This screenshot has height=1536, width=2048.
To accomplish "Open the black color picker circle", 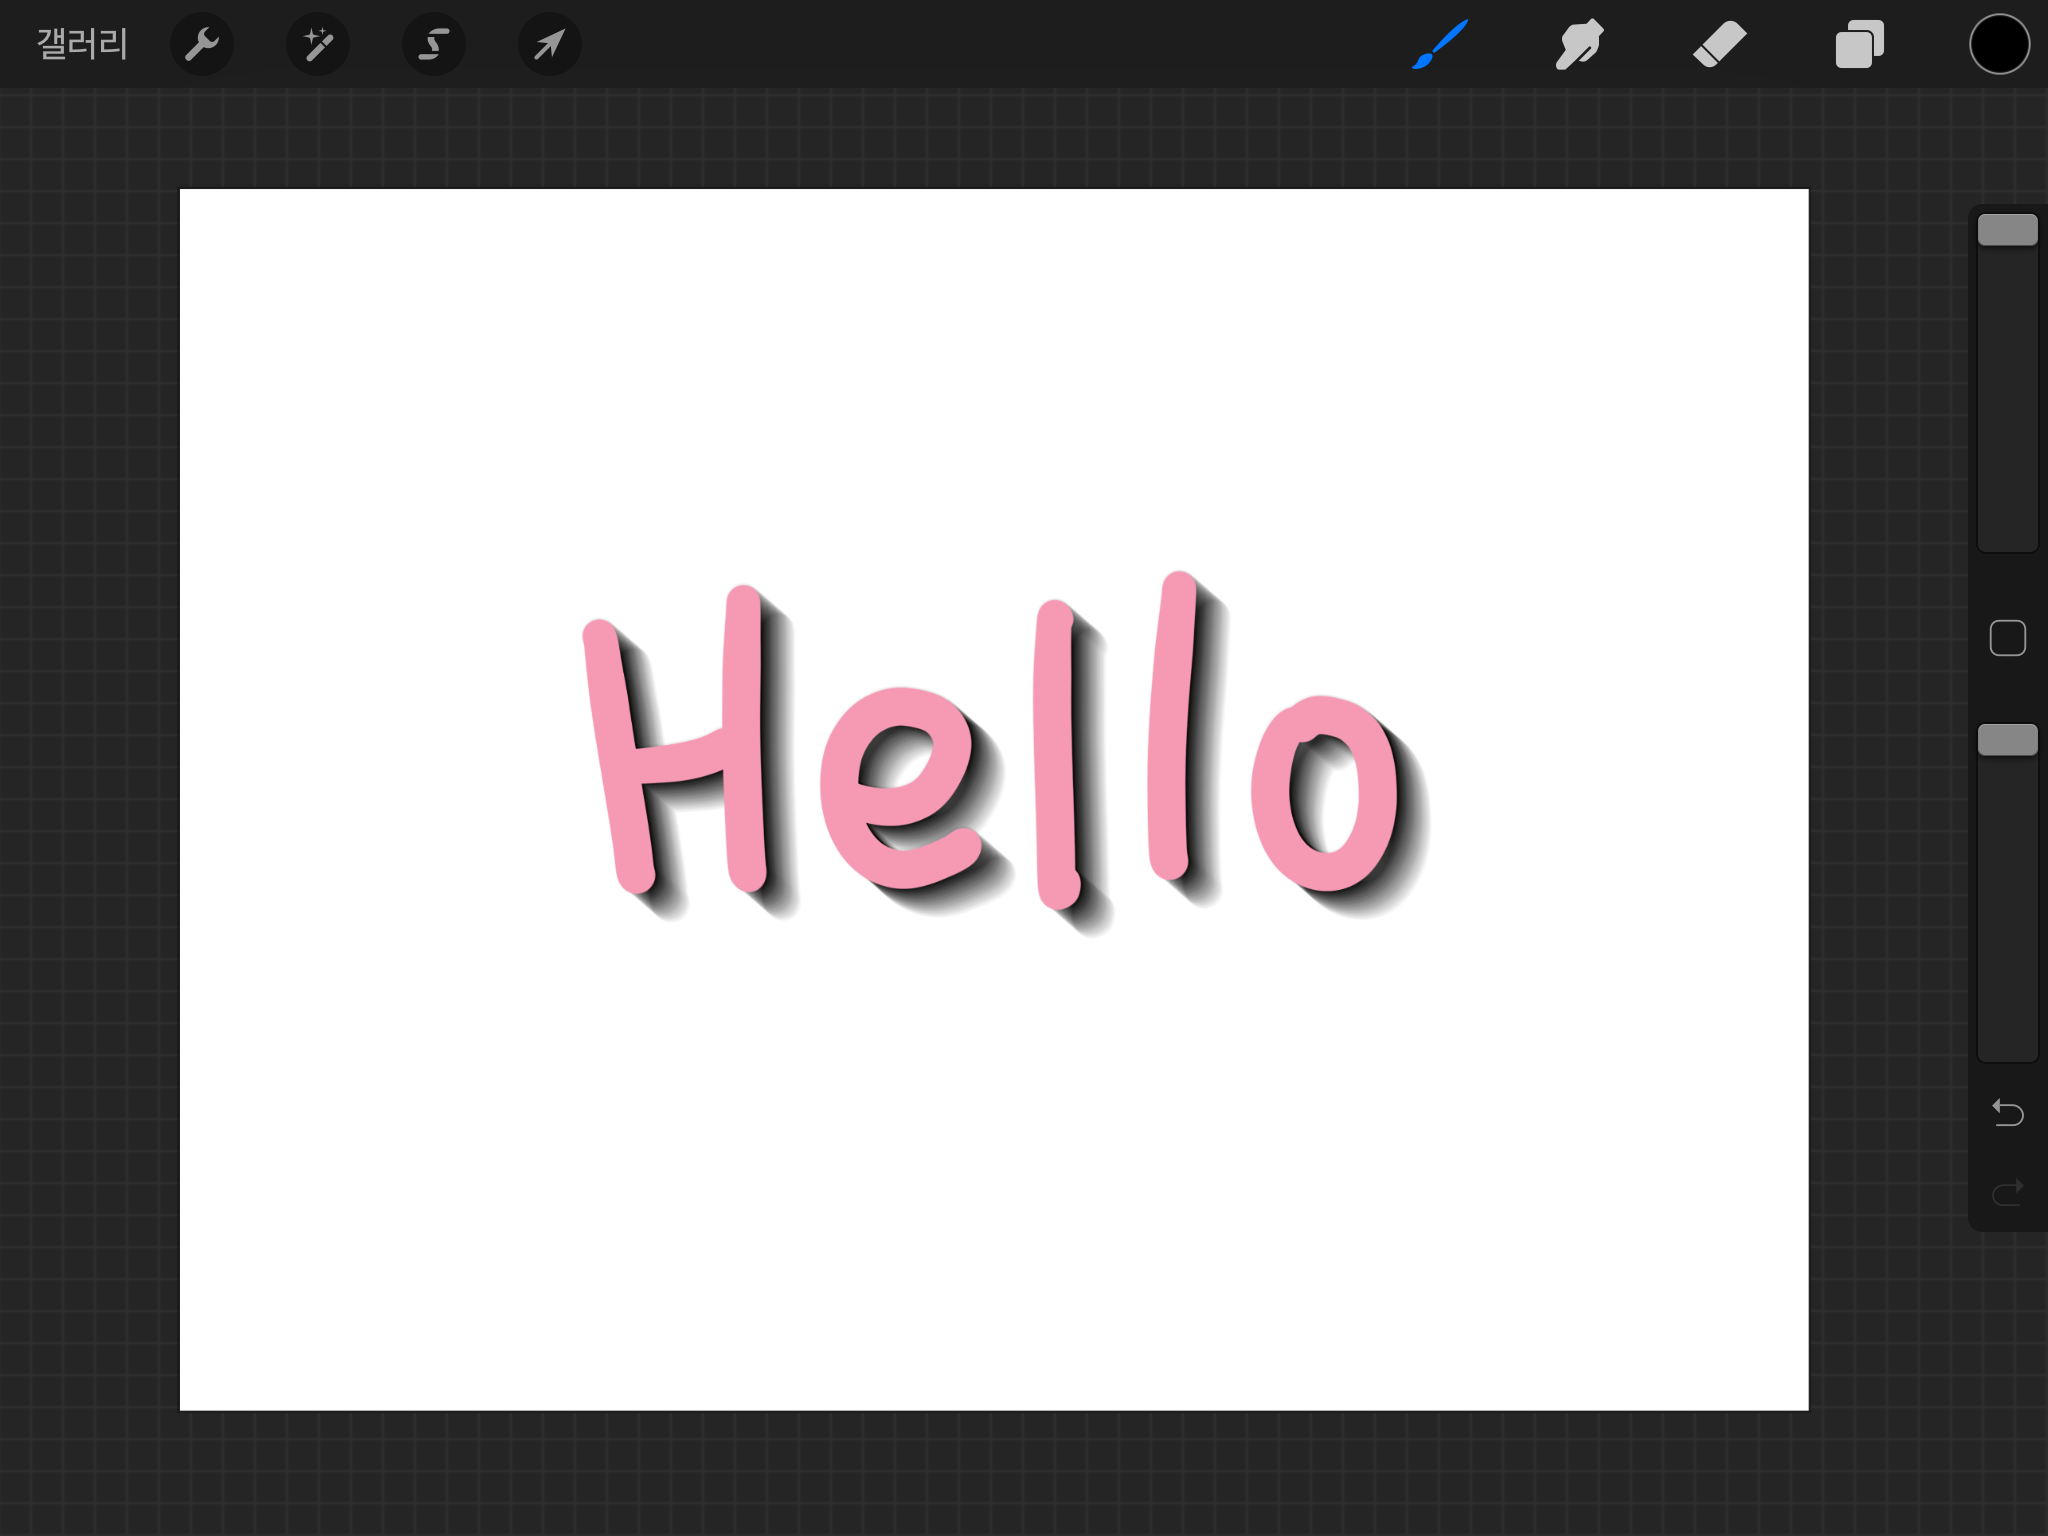I will tap(1999, 44).
